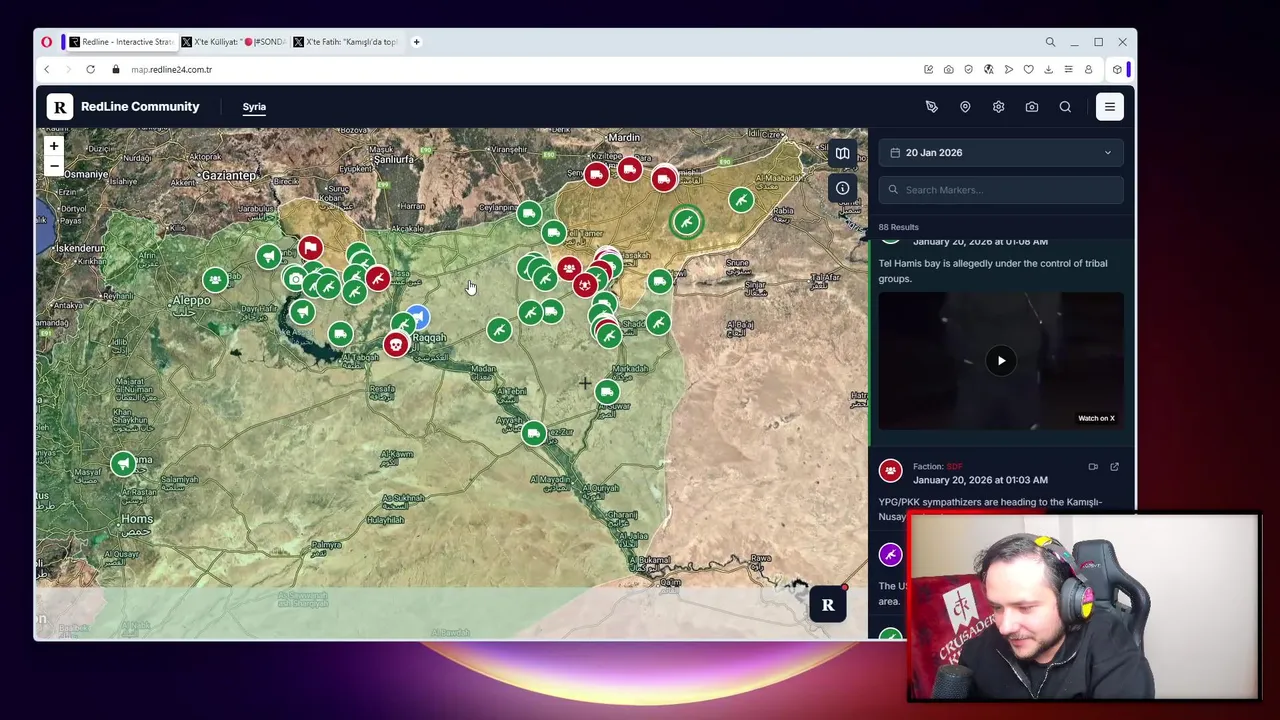The height and width of the screenshot is (720, 1280).
Task: Click the video camera icon on SDF post
Action: 1093,466
